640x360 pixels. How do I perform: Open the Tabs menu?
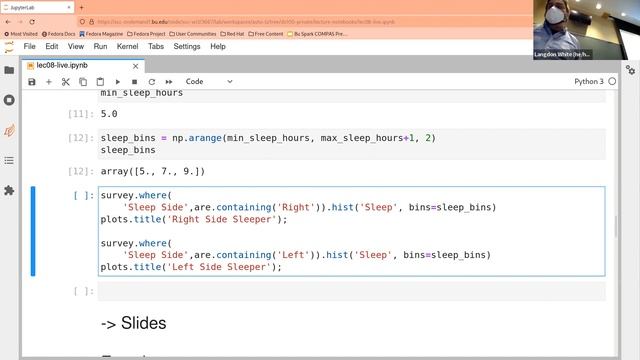coord(156,46)
